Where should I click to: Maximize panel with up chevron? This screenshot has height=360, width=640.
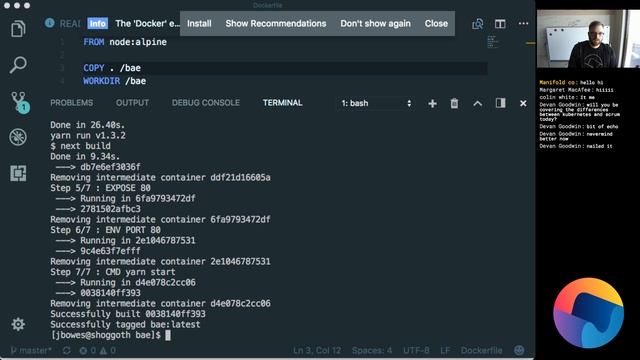[x=478, y=104]
